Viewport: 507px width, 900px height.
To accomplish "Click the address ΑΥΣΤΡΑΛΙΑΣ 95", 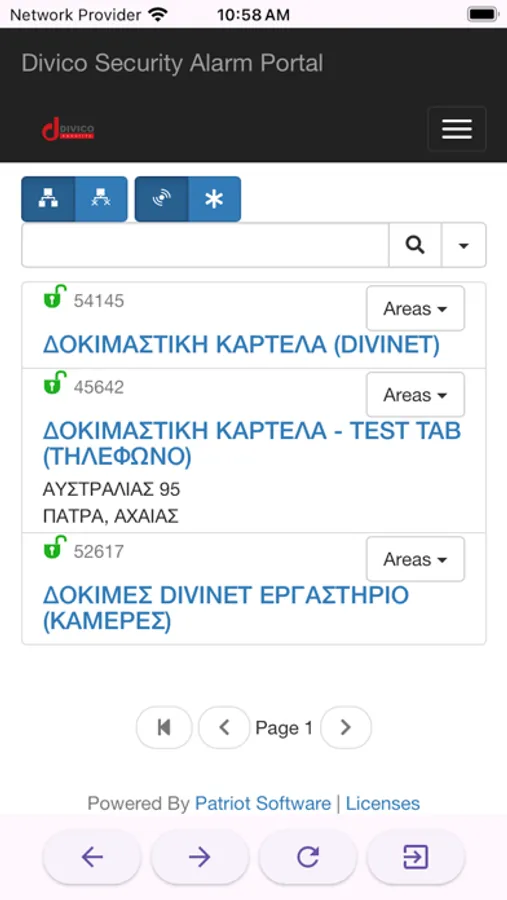I will (111, 490).
